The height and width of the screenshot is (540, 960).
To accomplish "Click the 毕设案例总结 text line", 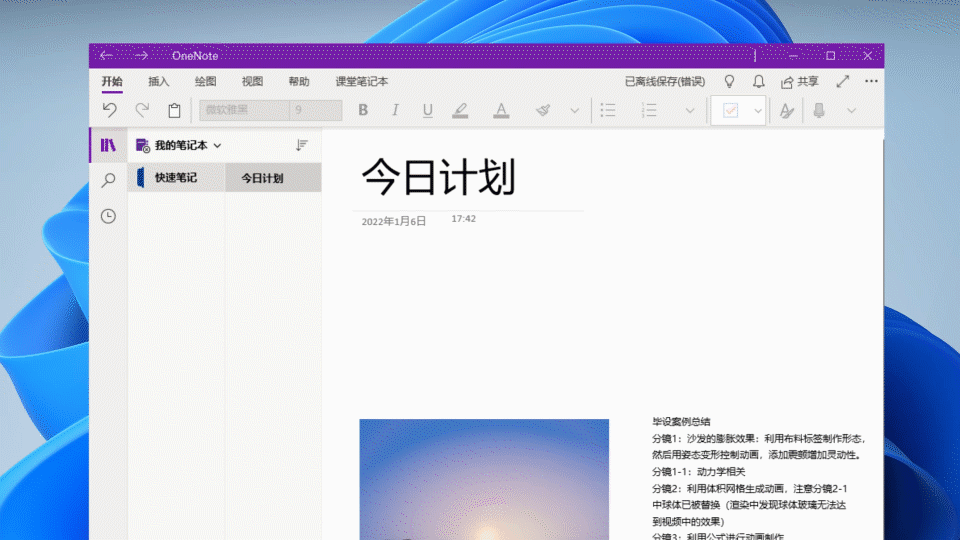I will [x=681, y=421].
